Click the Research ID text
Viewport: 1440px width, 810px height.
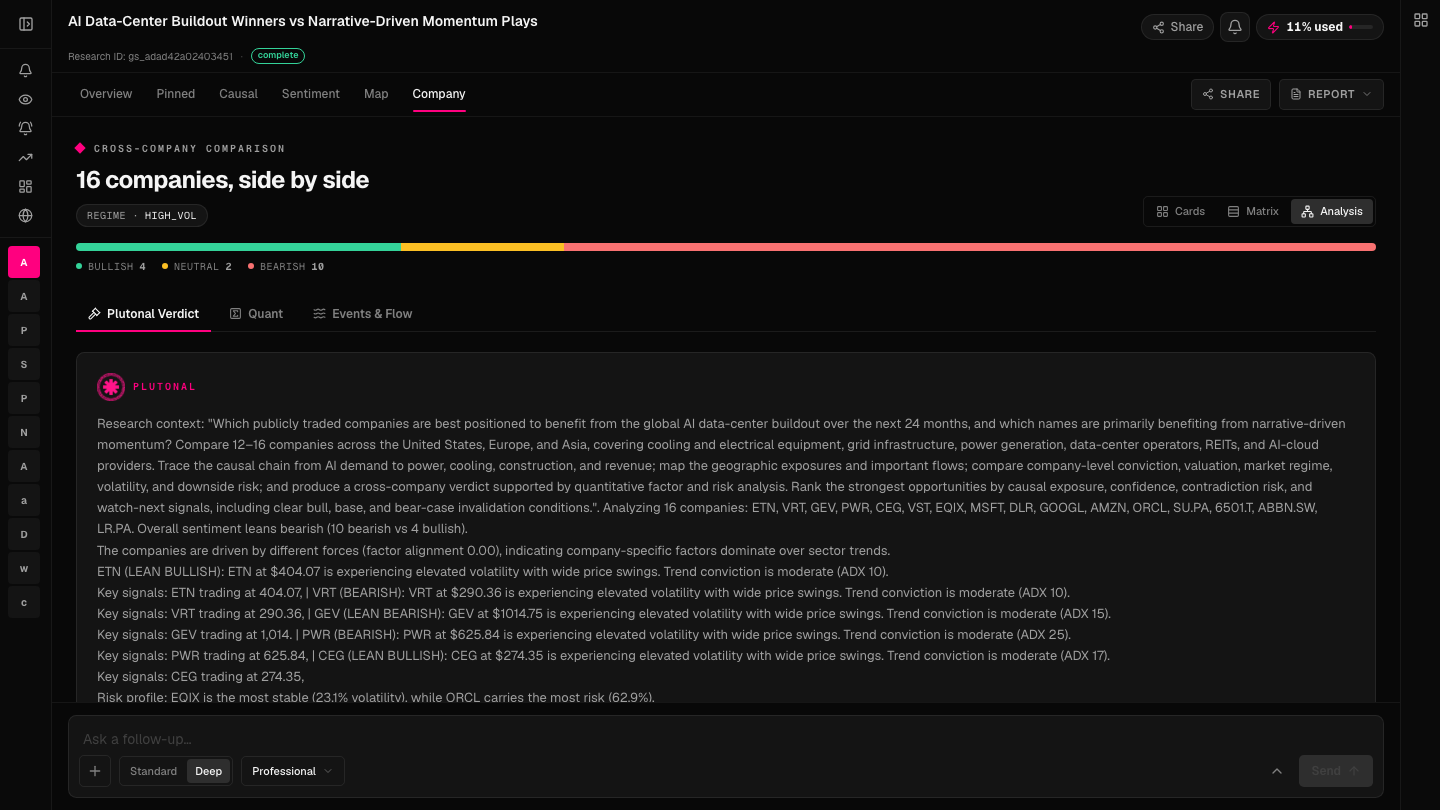150,57
